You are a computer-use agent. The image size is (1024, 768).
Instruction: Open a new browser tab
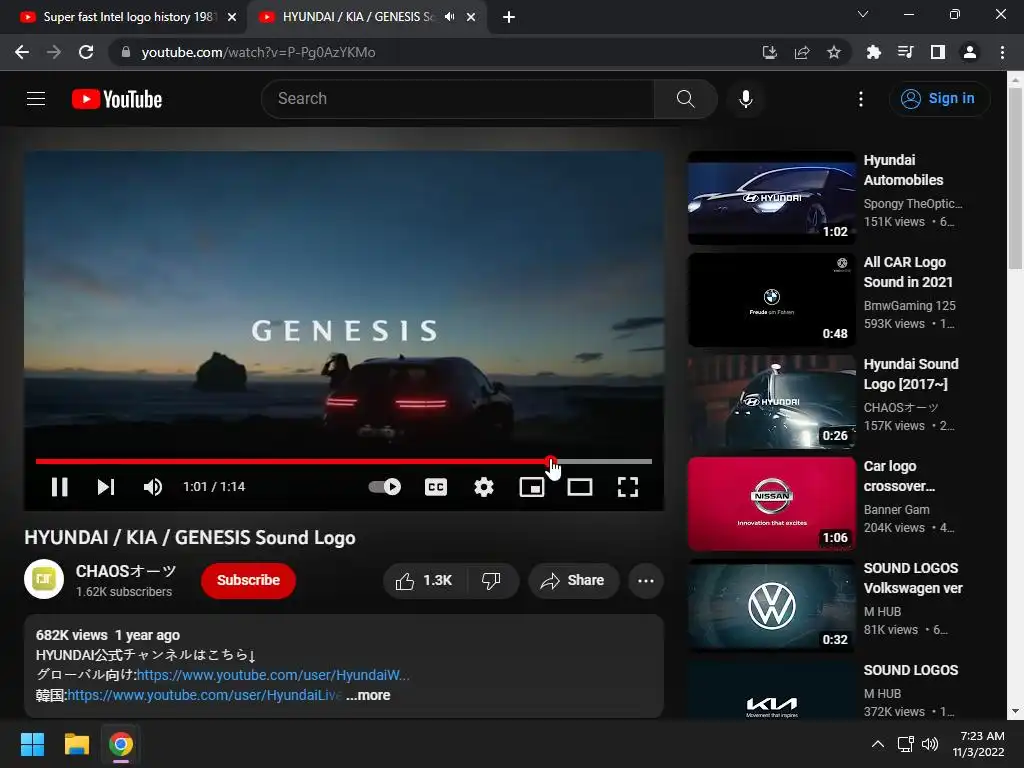tap(509, 18)
